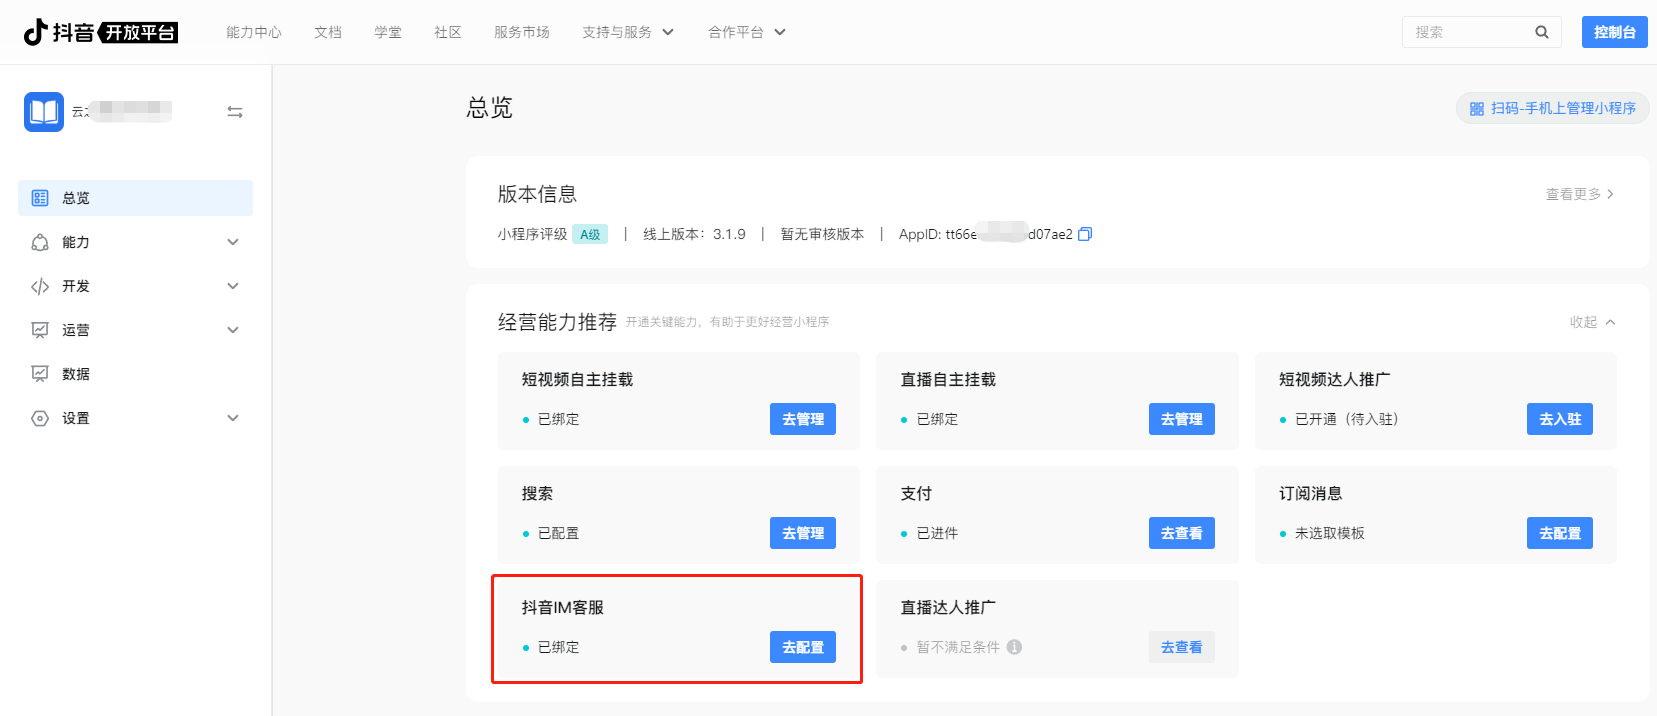Click the 暂无审核版本 text
Screen dimensions: 1657x716
(822, 234)
